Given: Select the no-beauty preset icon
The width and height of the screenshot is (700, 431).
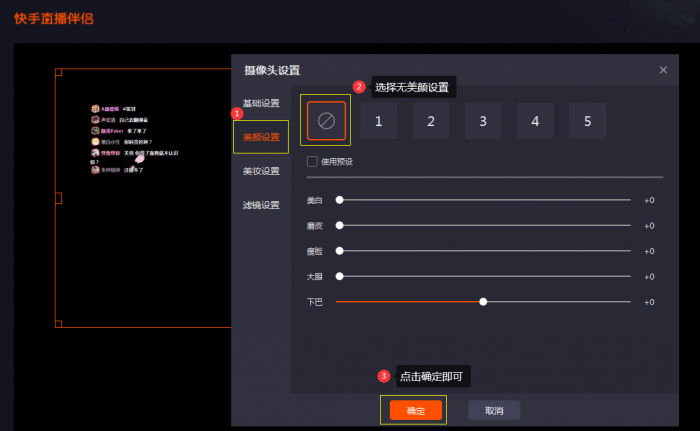Looking at the screenshot, I should (326, 121).
